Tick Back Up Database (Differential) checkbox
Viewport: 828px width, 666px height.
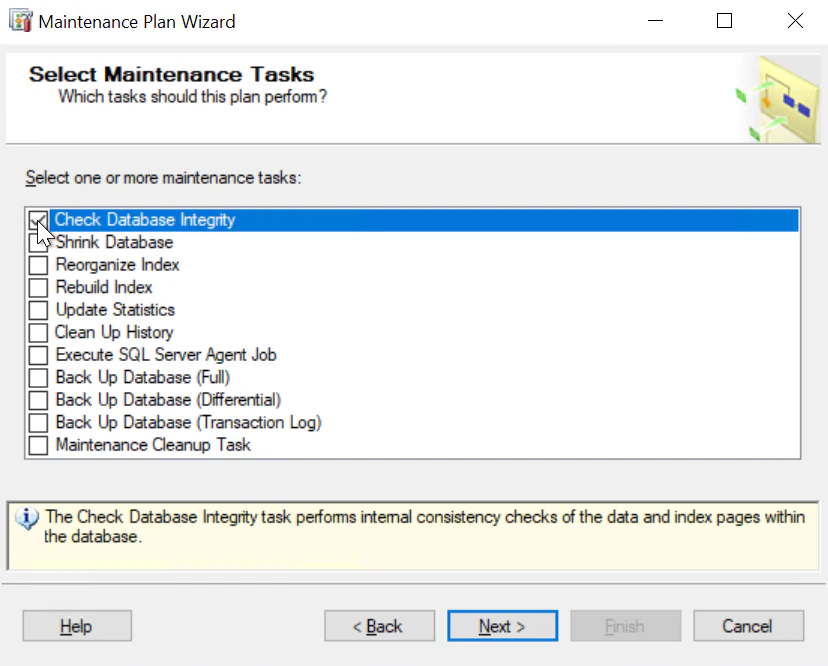[x=38, y=400]
